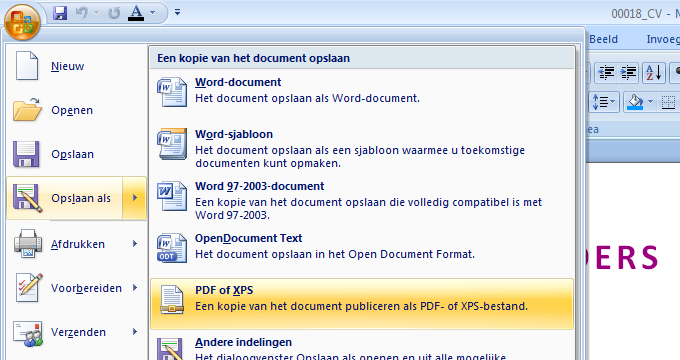Open the line spacing dropdown arrow
This screenshot has width=680, height=360.
(x=613, y=102)
